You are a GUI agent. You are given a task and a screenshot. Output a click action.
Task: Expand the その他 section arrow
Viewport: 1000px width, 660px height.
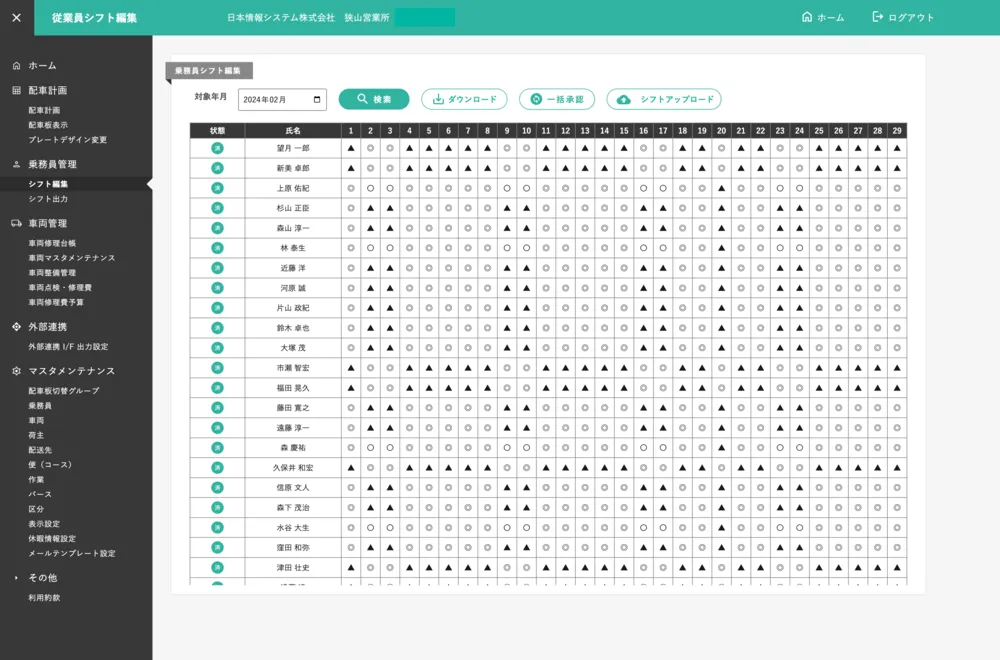point(16,578)
